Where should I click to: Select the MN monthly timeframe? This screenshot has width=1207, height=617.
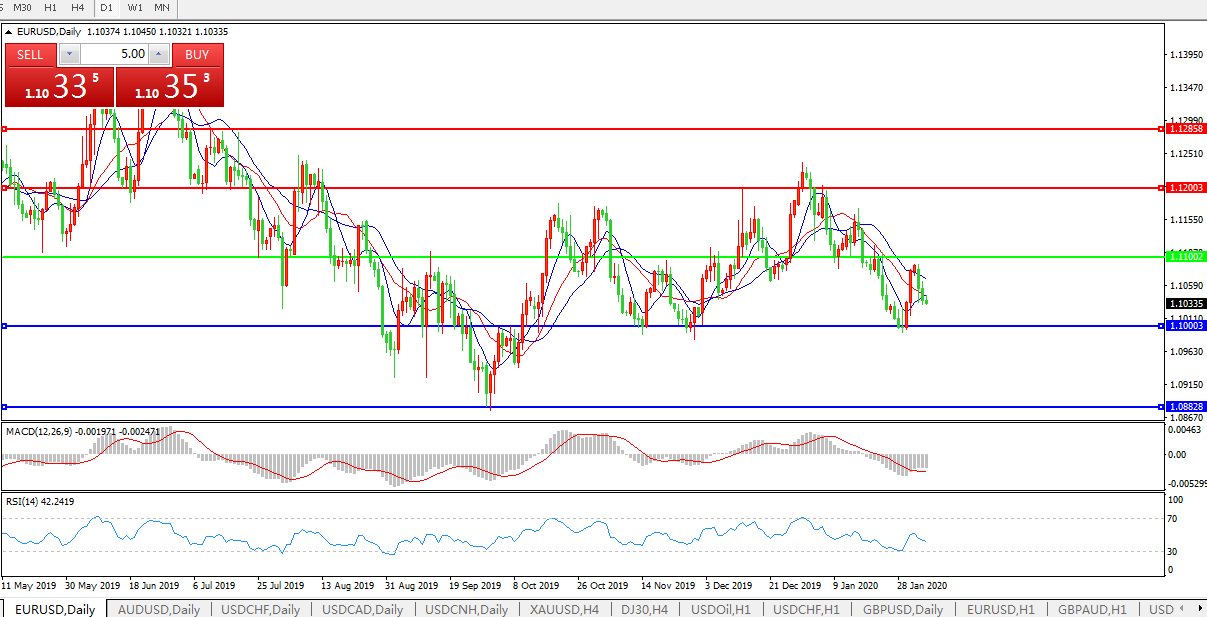[162, 7]
